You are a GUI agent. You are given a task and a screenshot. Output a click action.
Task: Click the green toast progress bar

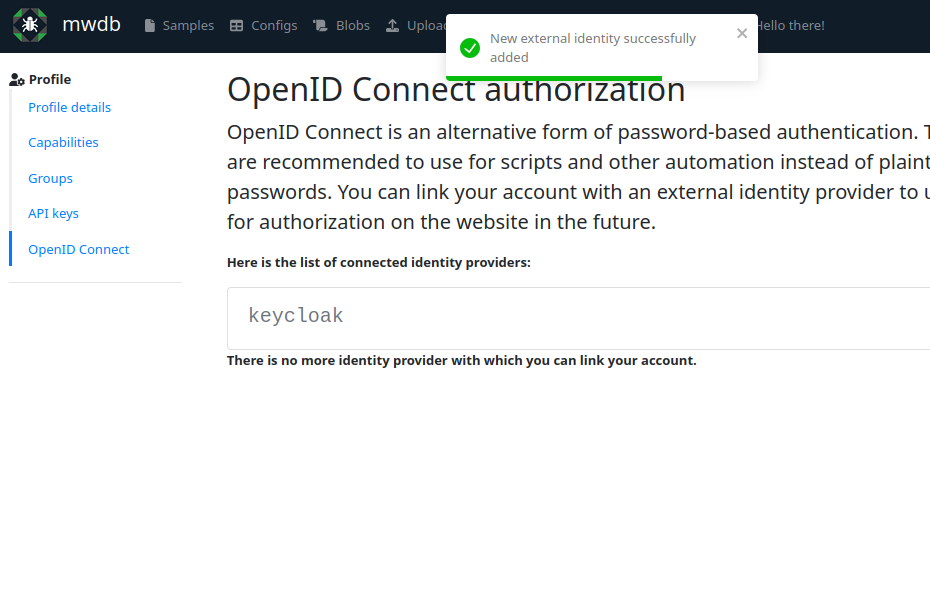[x=554, y=78]
